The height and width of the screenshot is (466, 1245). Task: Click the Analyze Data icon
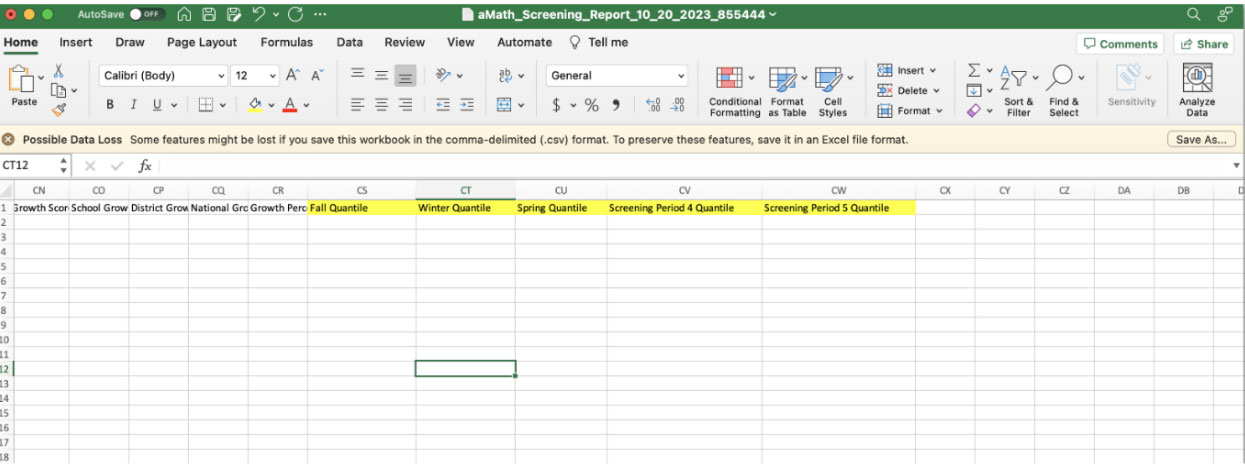1196,79
